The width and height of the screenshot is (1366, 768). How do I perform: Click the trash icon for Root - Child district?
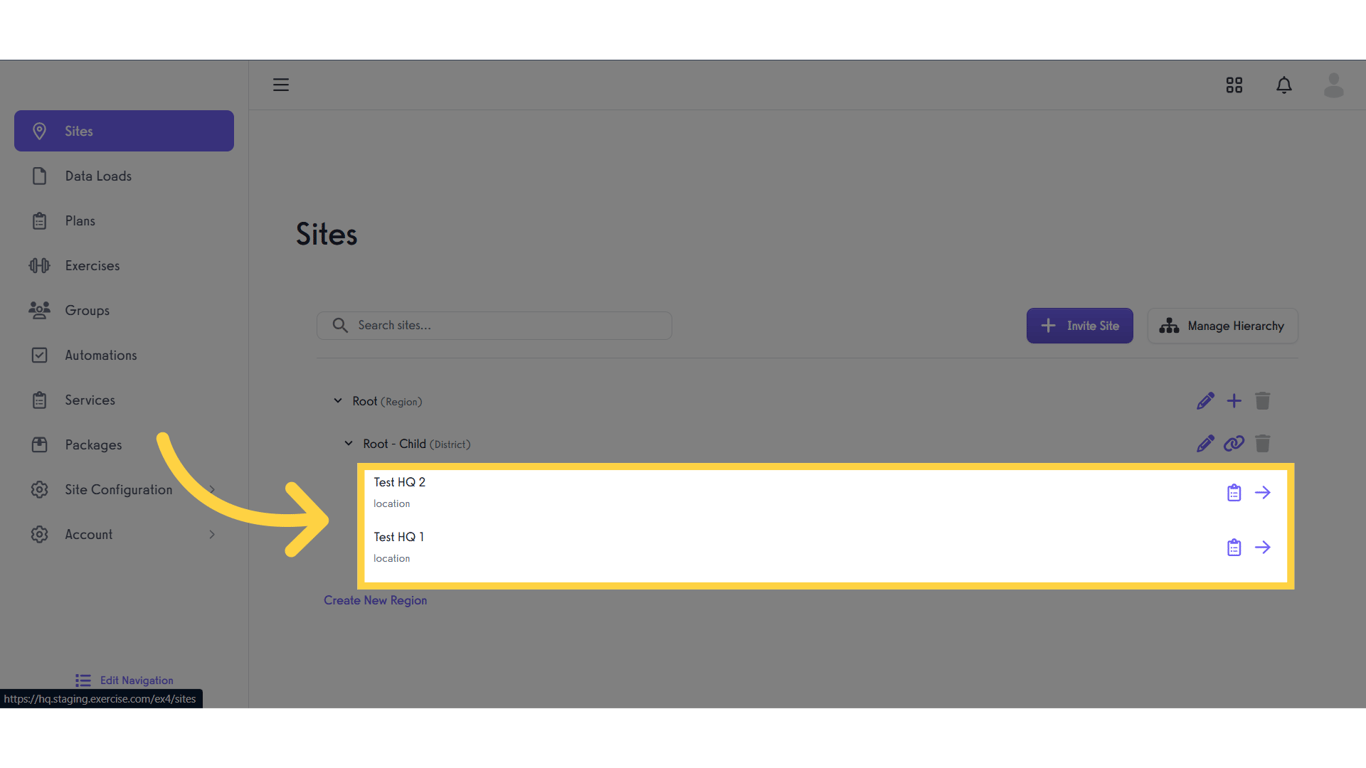pos(1262,443)
